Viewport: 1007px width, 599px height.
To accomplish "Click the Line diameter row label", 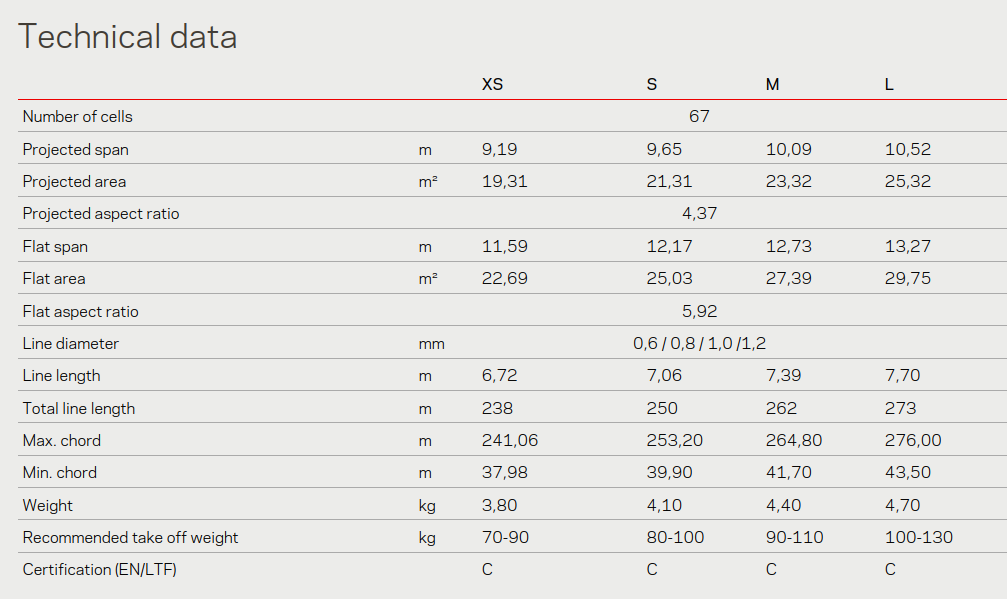I will click(x=70, y=344).
